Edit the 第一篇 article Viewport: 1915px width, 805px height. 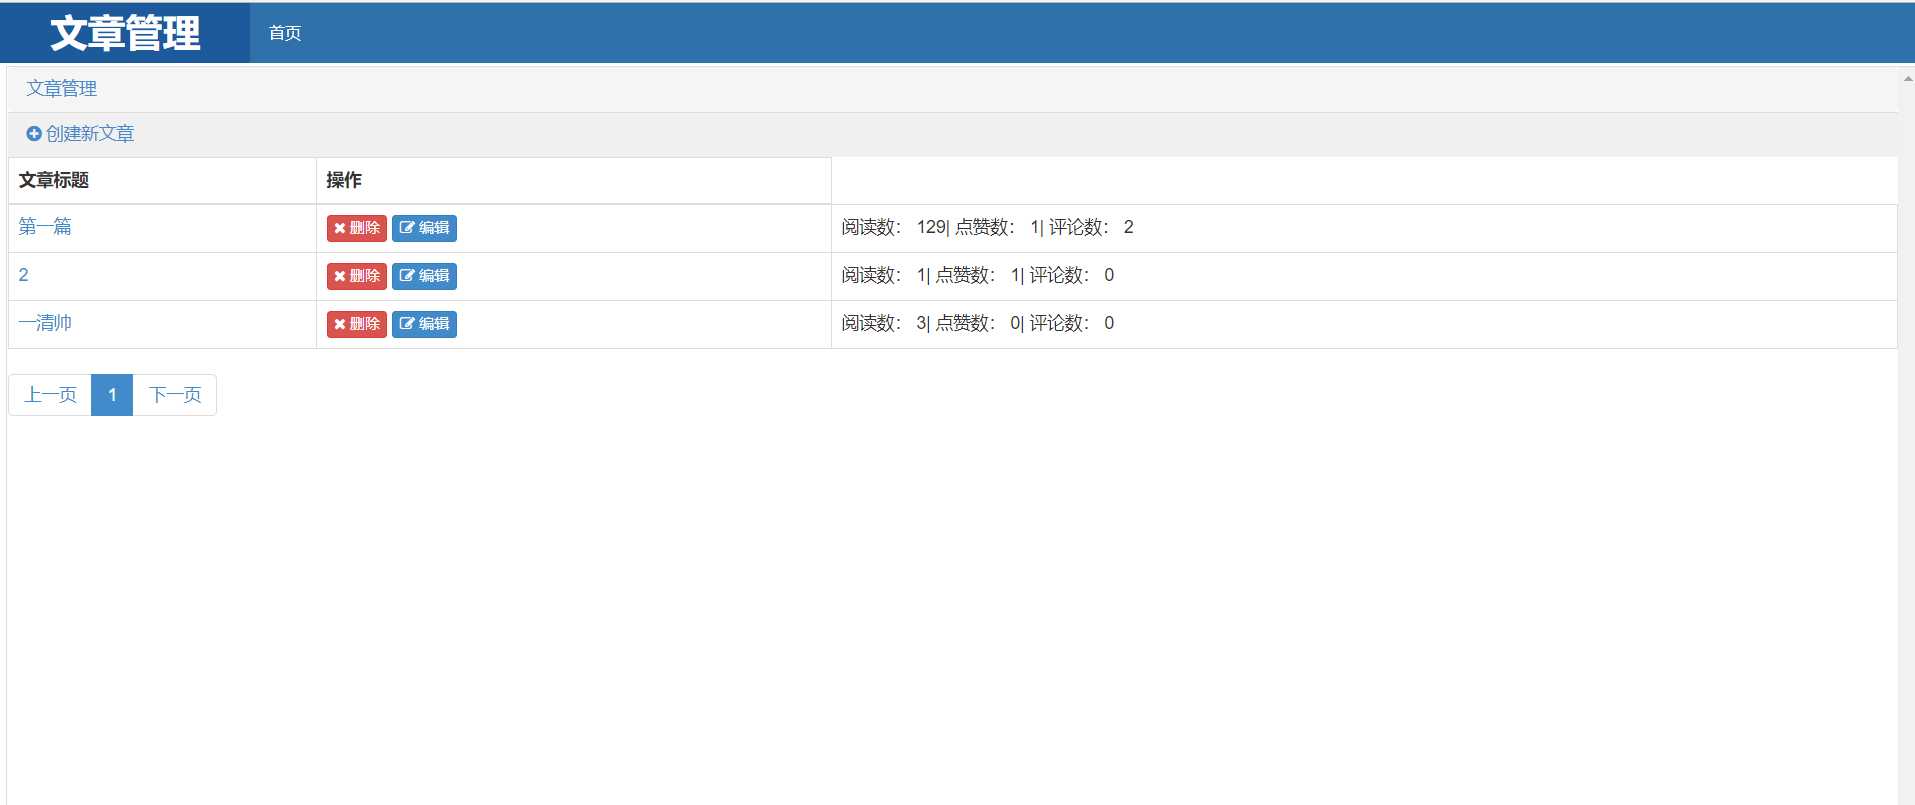point(424,228)
